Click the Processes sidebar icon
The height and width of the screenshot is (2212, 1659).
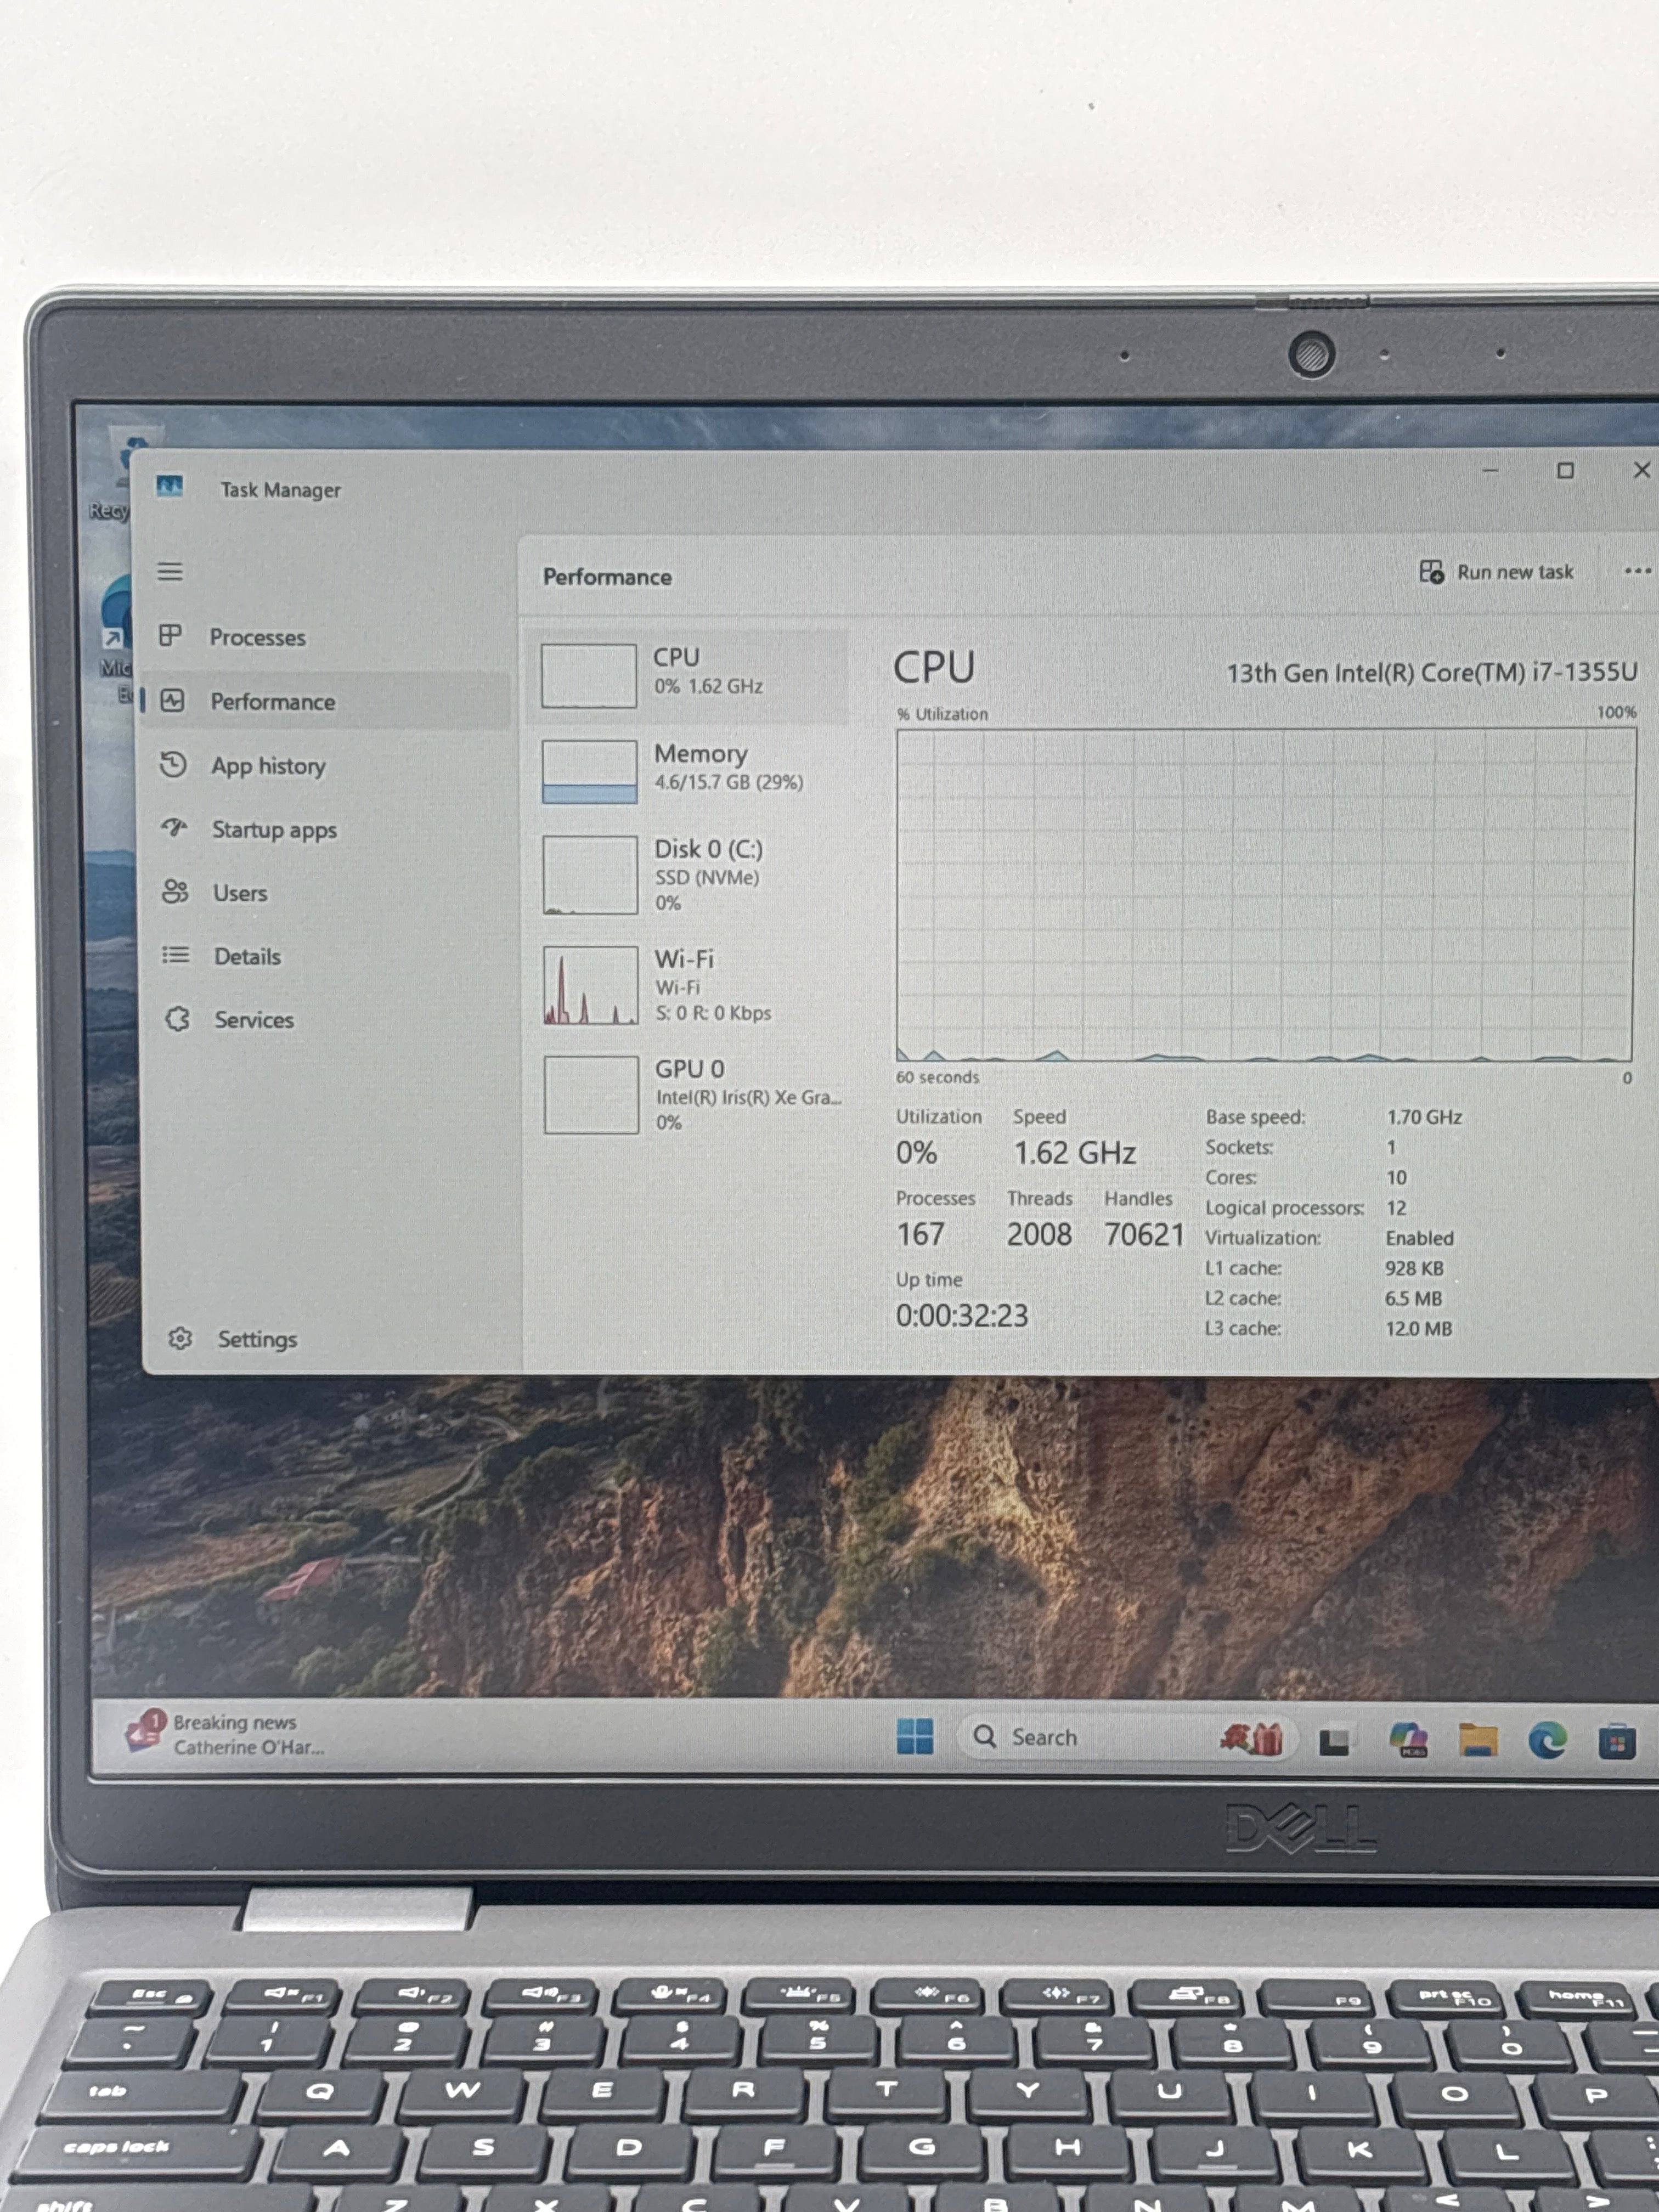[x=171, y=635]
